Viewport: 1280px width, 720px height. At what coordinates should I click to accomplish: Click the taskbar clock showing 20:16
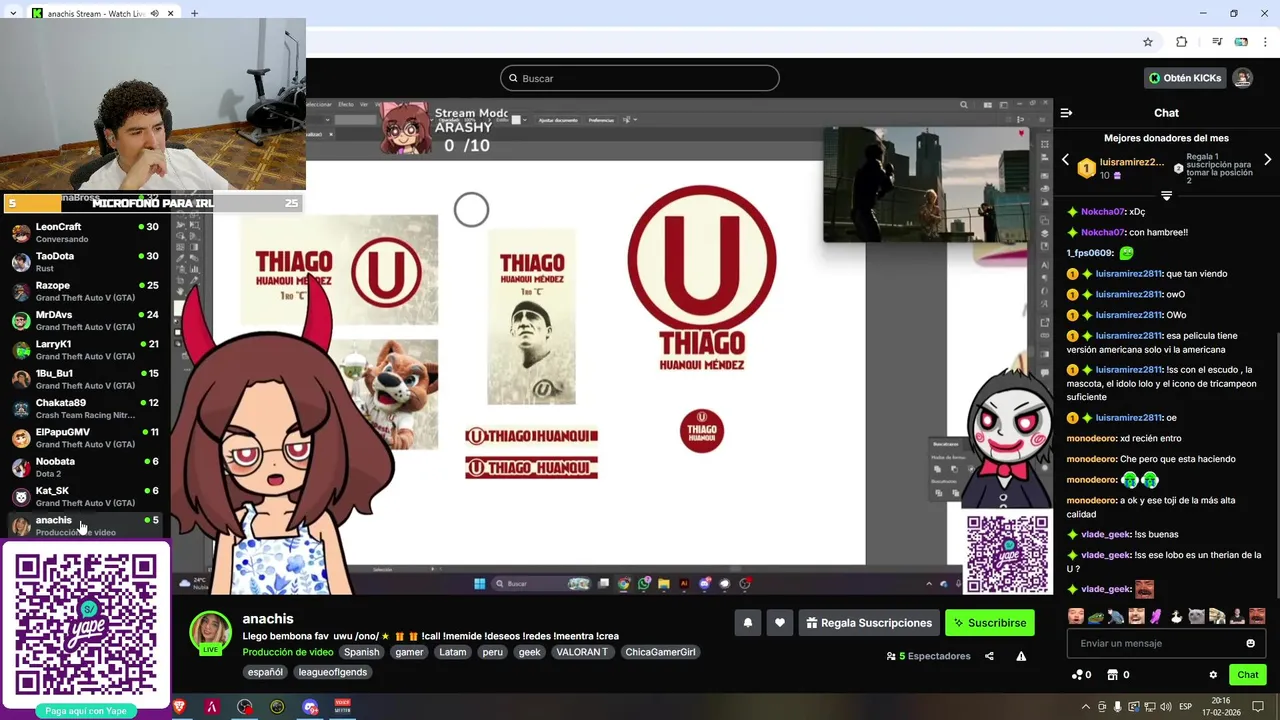tap(1221, 706)
